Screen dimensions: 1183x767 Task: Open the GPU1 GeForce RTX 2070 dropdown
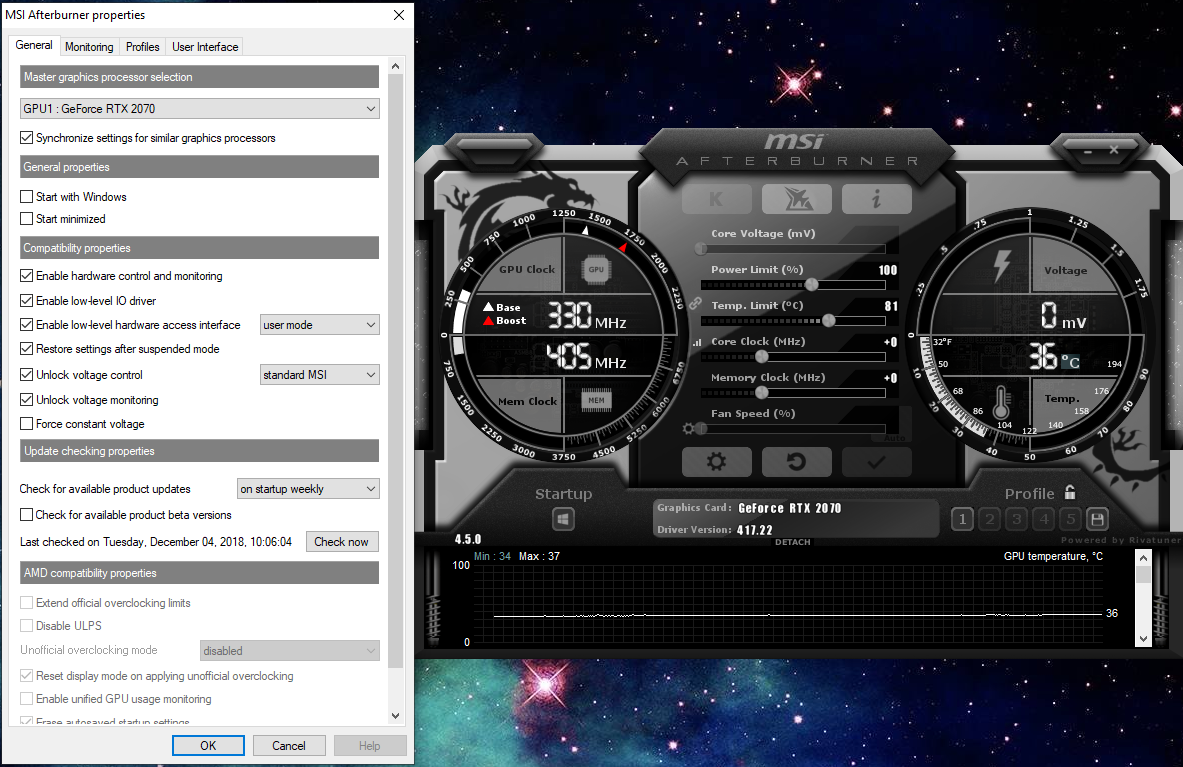point(199,109)
